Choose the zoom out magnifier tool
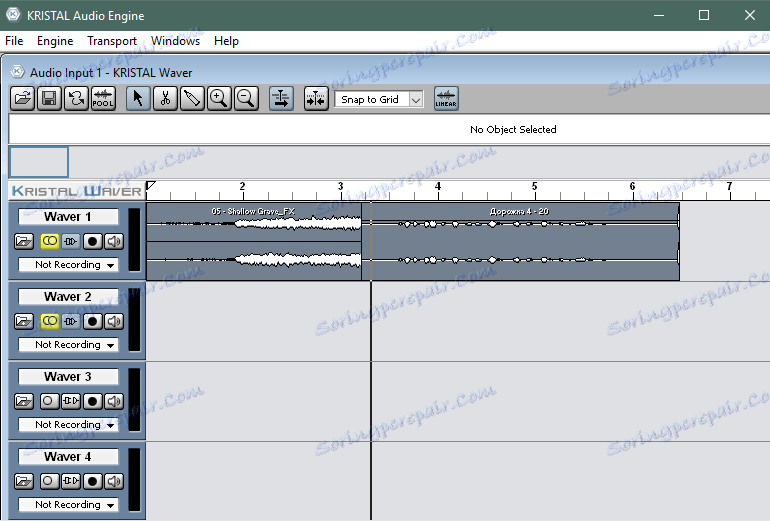The height and width of the screenshot is (522, 770). click(x=246, y=99)
